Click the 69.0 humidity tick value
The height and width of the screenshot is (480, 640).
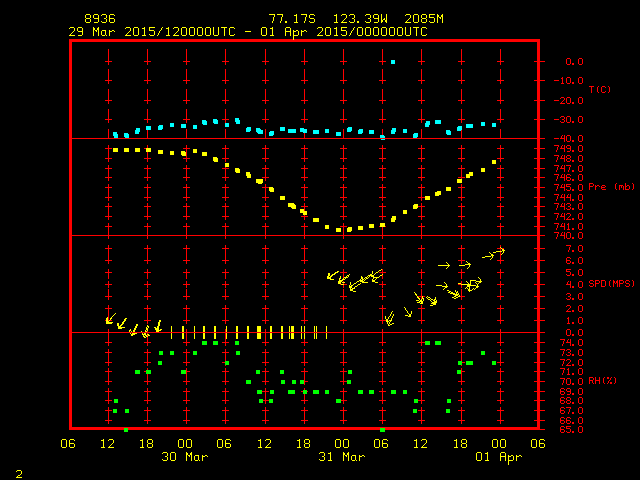coord(571,391)
